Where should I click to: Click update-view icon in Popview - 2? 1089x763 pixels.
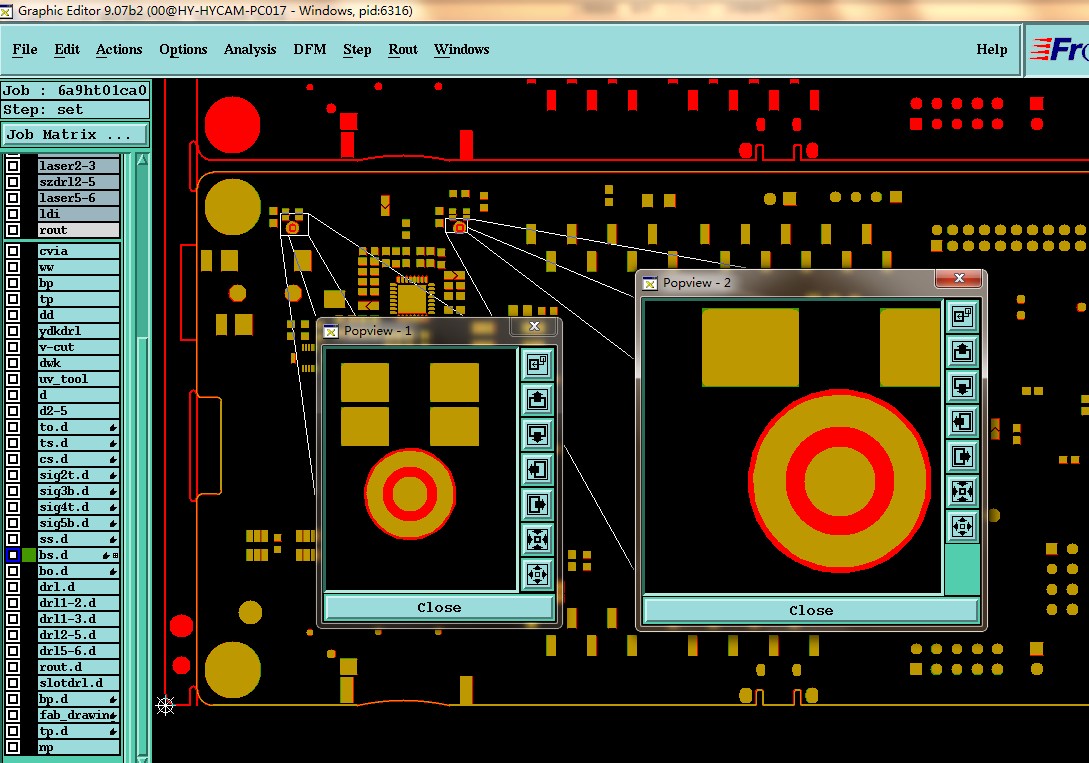coord(962,317)
